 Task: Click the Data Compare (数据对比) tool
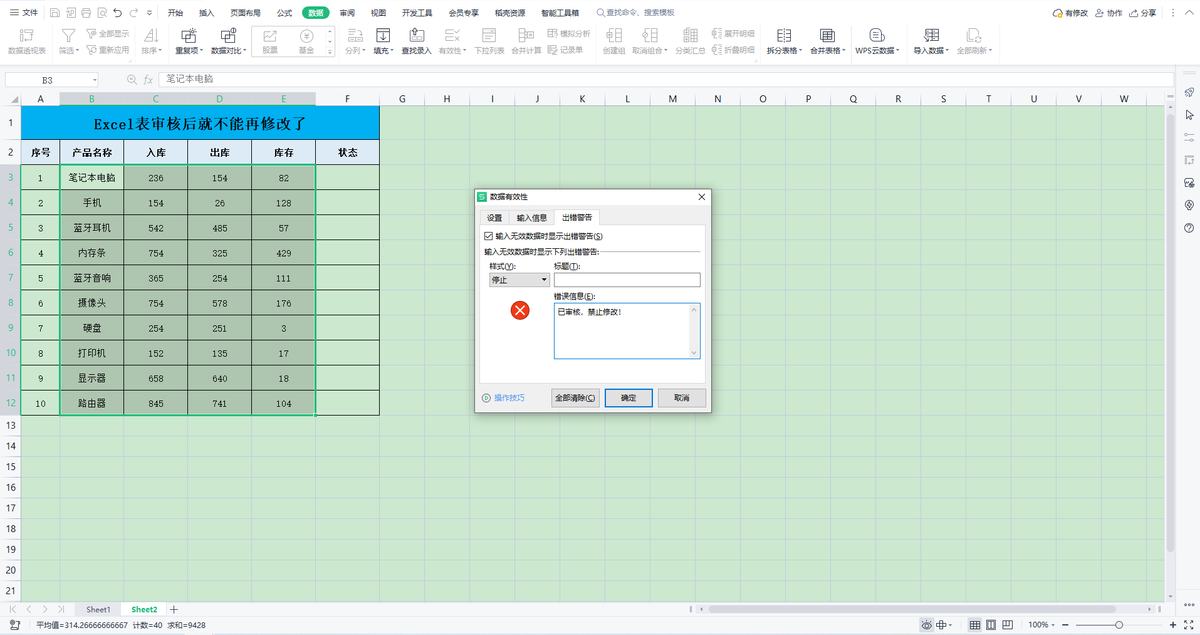click(x=227, y=41)
